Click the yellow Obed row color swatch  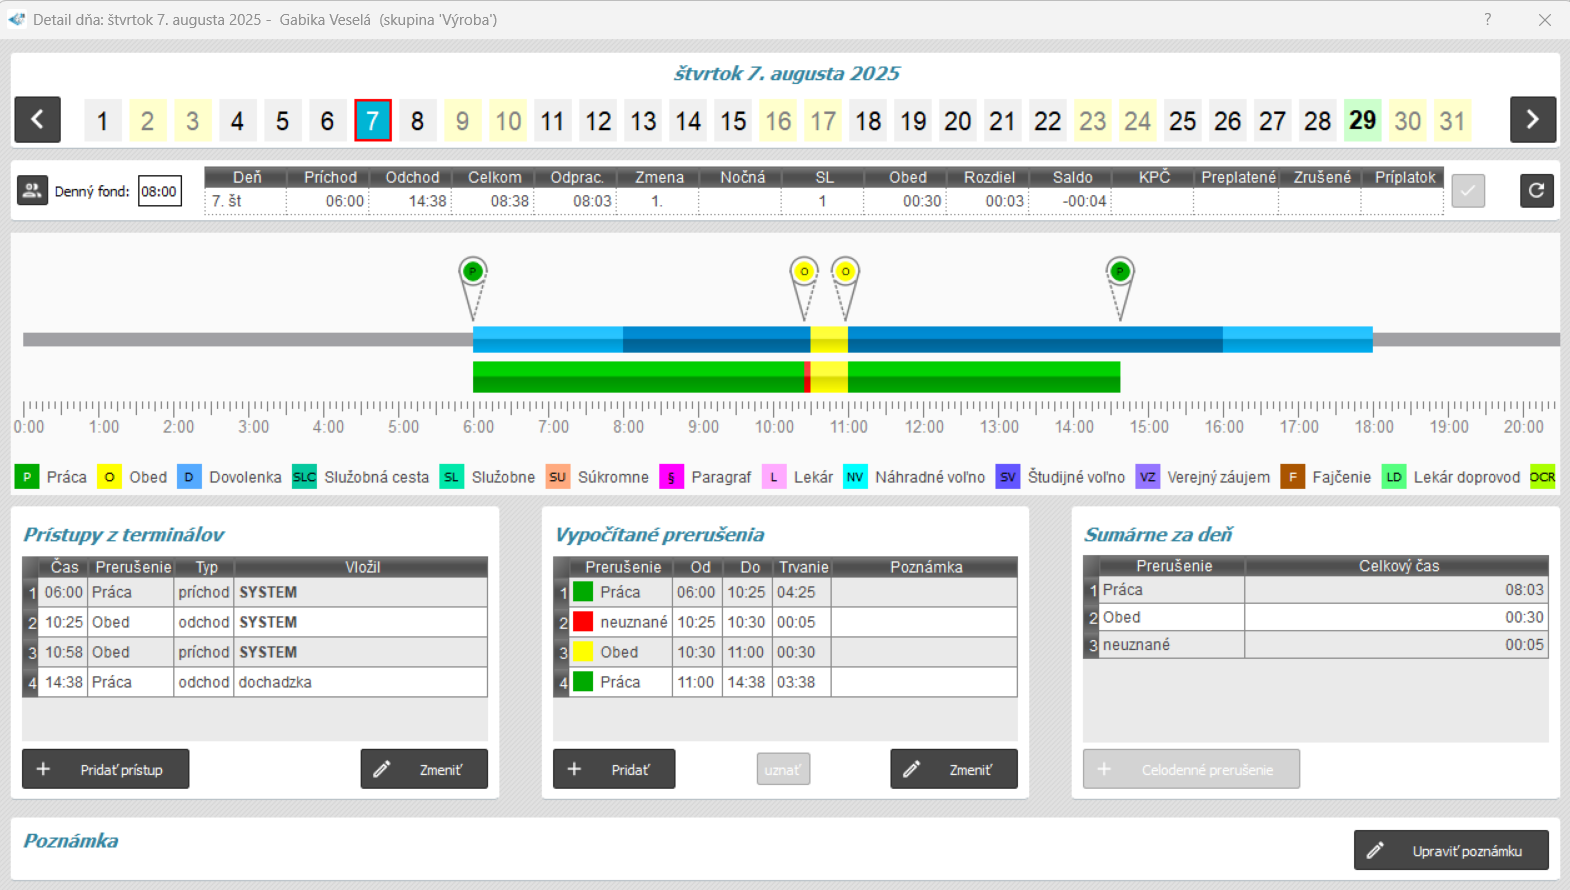tap(583, 652)
